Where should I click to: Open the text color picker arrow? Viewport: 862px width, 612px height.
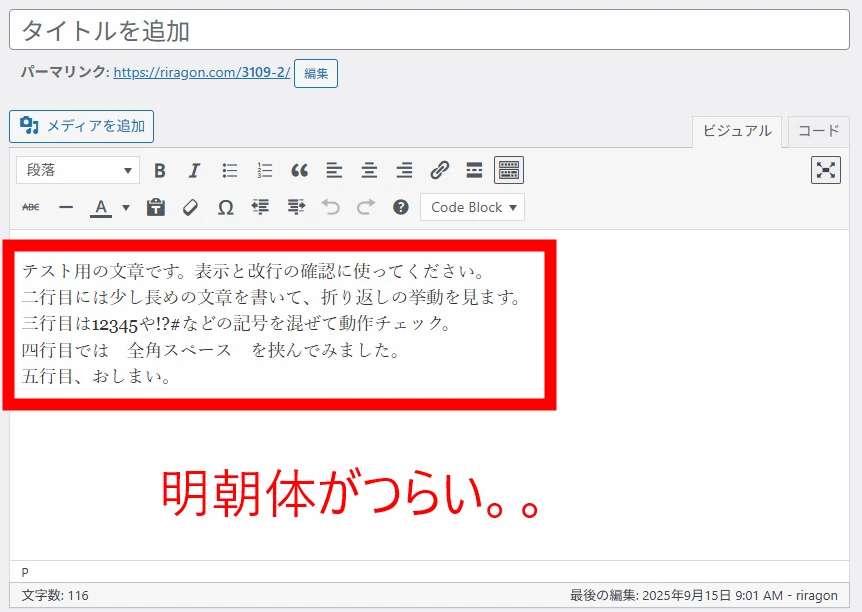126,207
